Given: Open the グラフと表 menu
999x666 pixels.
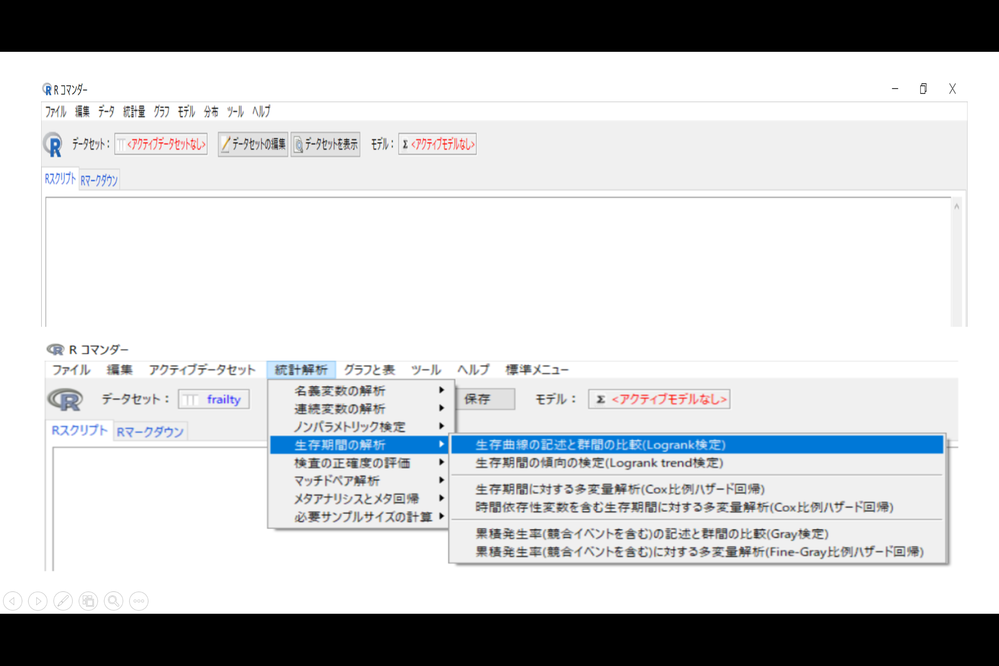Looking at the screenshot, I should tap(369, 370).
